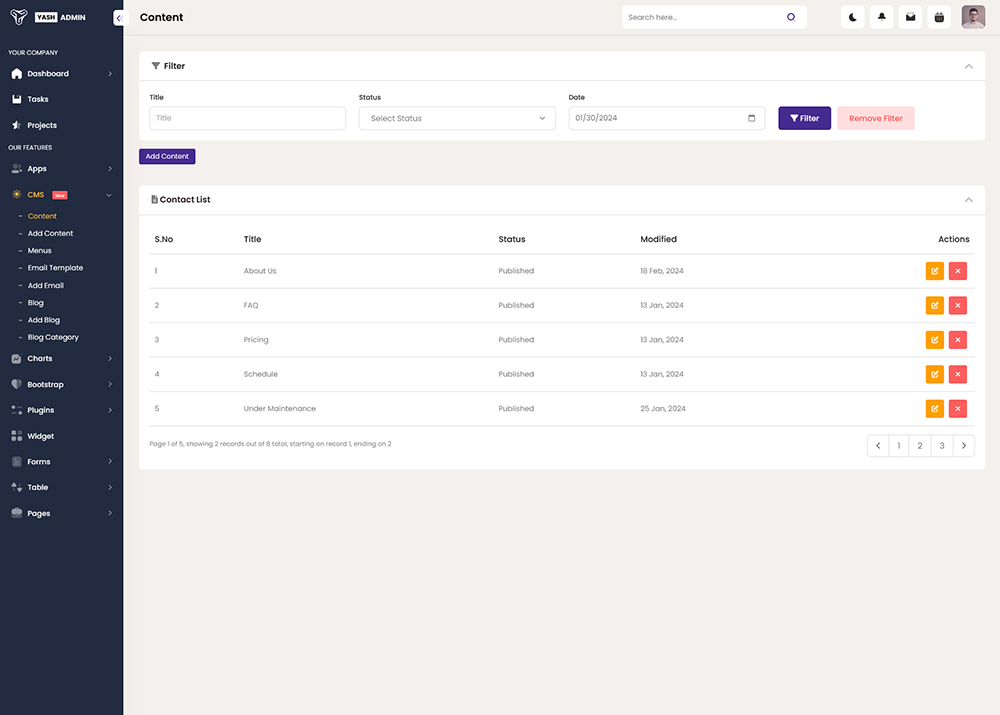Edit the Pricing row
This screenshot has height=715, width=1000.
(x=934, y=340)
